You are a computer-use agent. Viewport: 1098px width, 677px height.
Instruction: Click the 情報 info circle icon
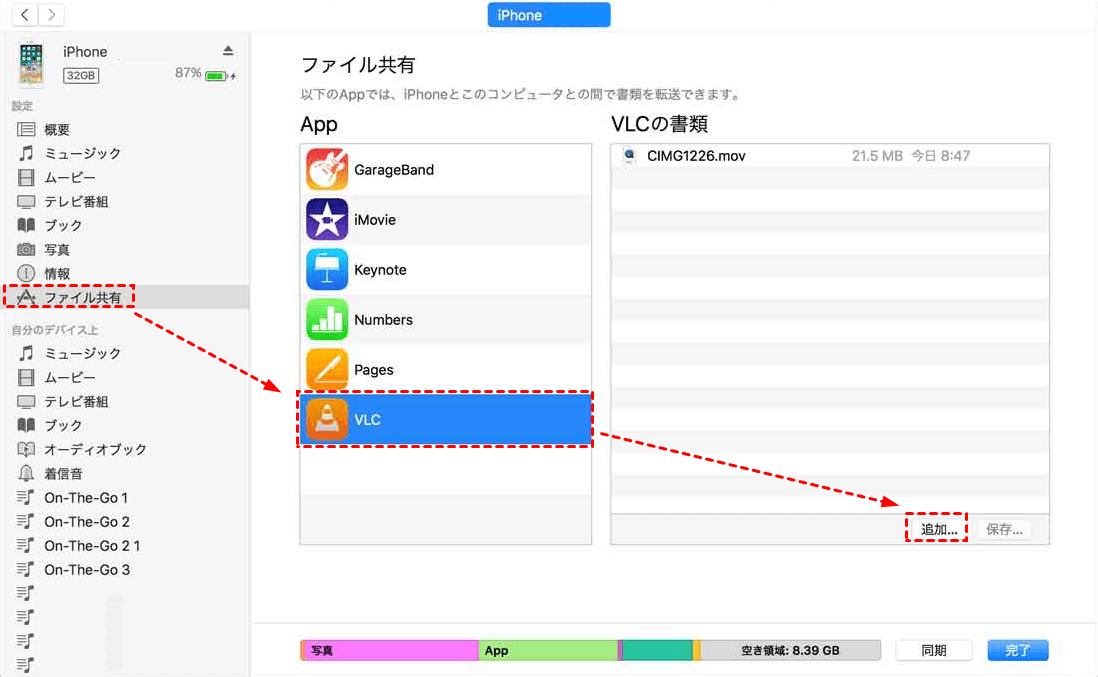(26, 274)
